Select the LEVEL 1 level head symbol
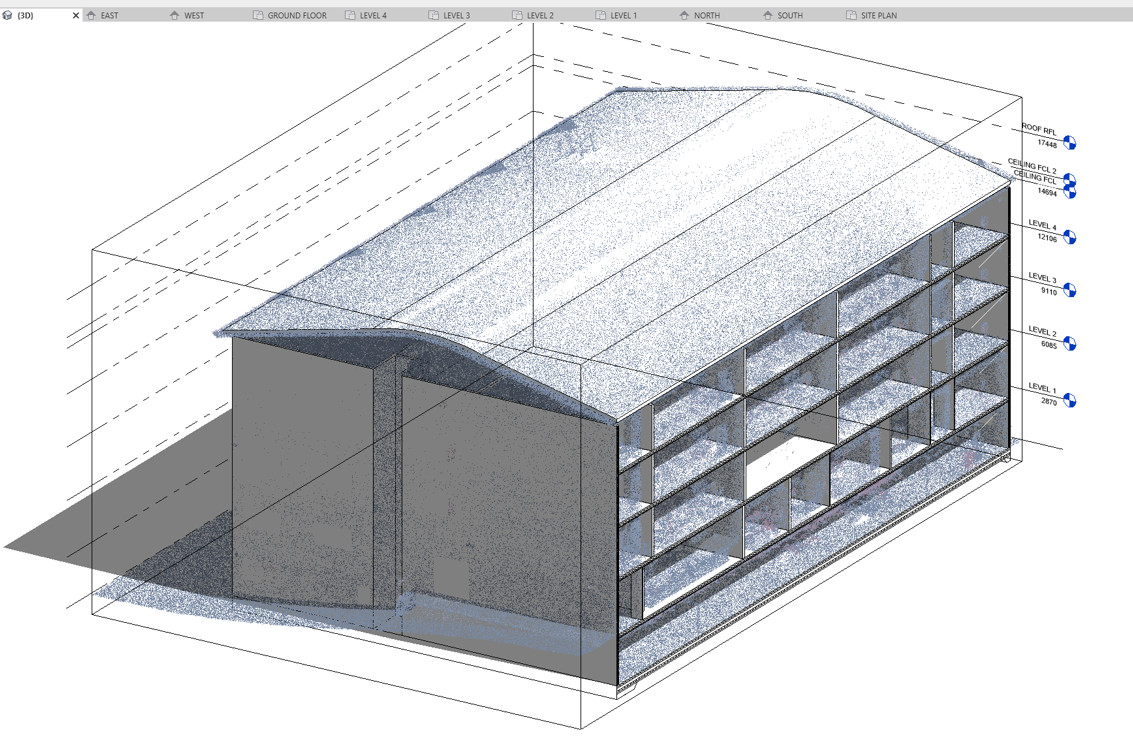1133x747 pixels. [1068, 400]
